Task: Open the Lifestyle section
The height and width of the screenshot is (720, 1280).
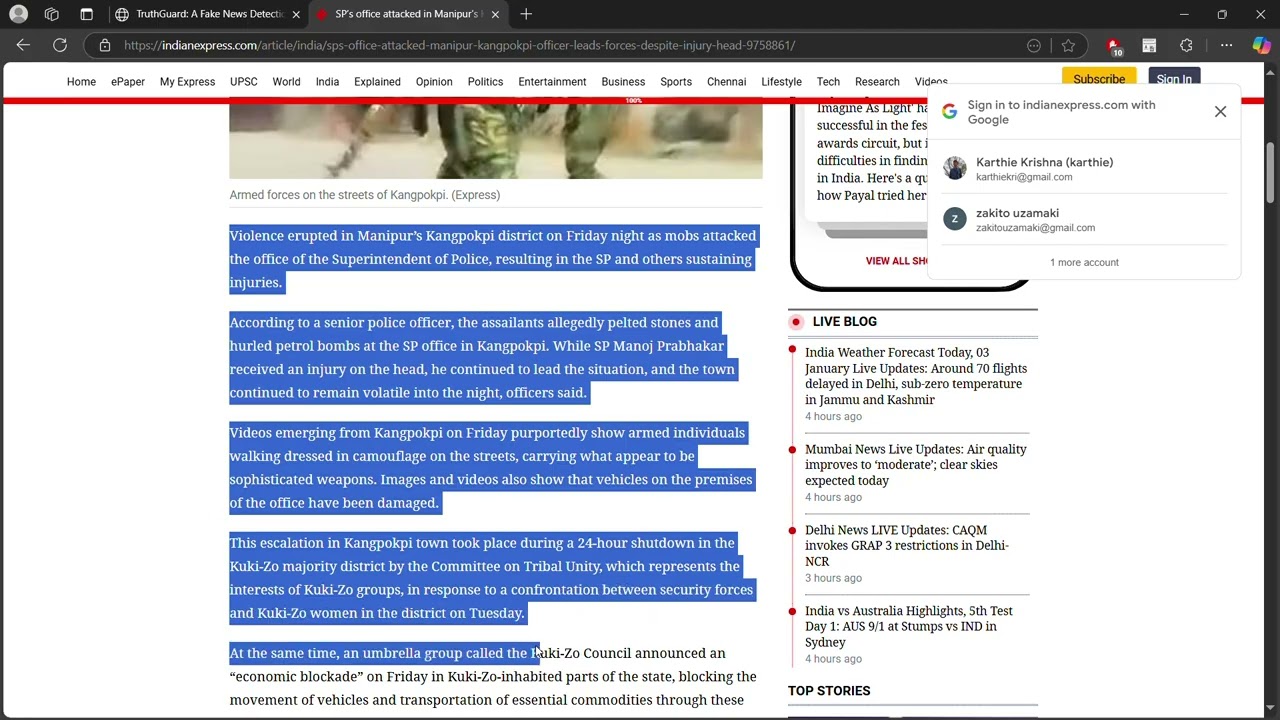Action: click(x=781, y=82)
